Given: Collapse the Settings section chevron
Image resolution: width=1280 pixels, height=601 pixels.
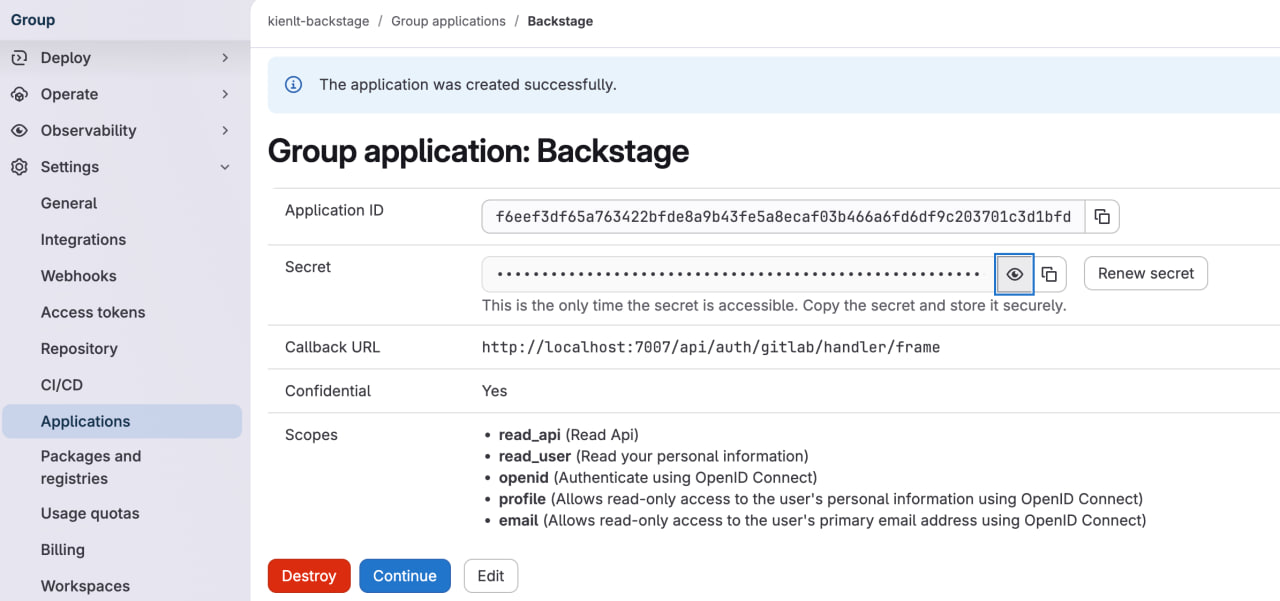Looking at the screenshot, I should [x=225, y=167].
